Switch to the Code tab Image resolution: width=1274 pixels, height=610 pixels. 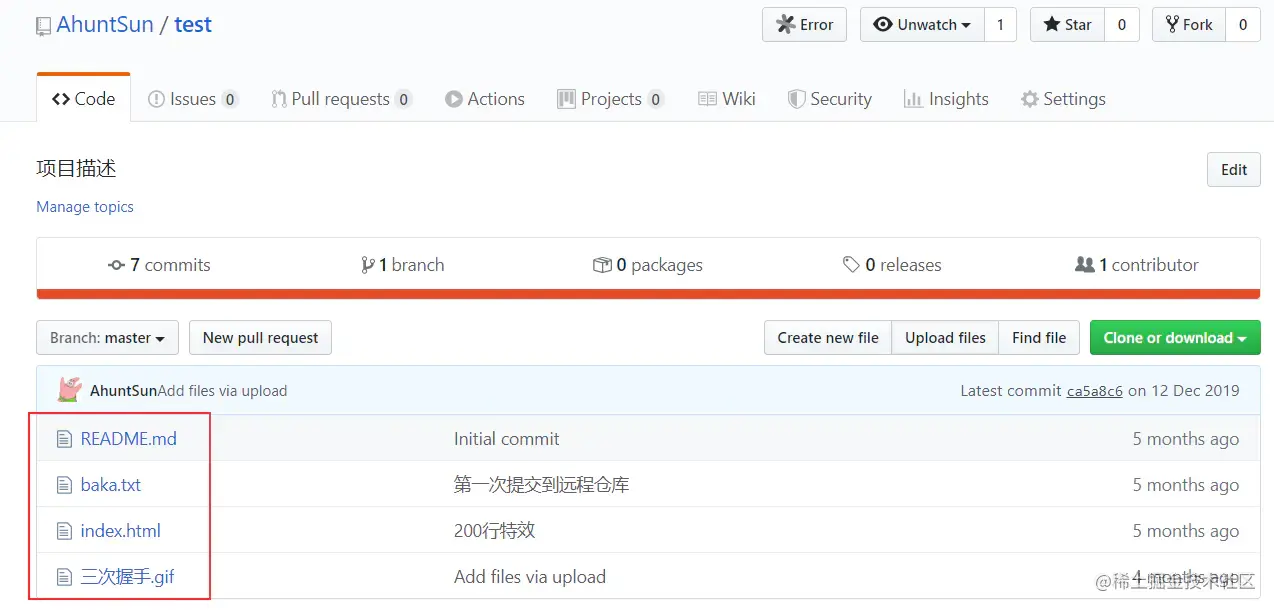[84, 99]
